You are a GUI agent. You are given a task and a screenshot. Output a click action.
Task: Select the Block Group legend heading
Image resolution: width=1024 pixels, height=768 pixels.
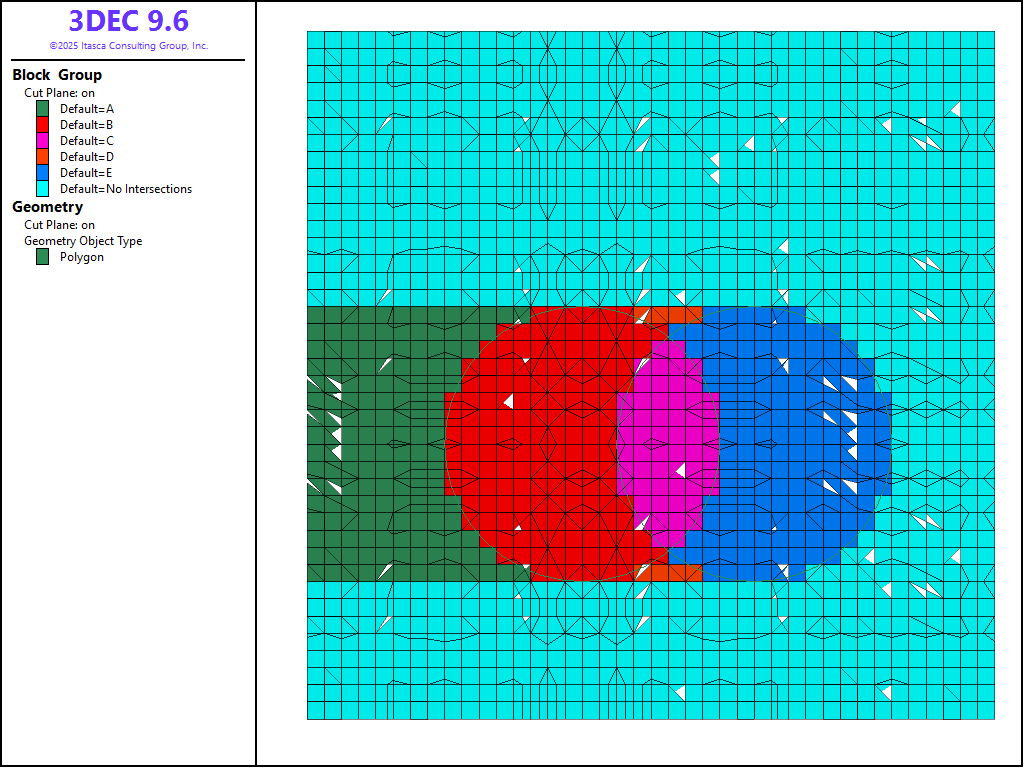point(57,75)
